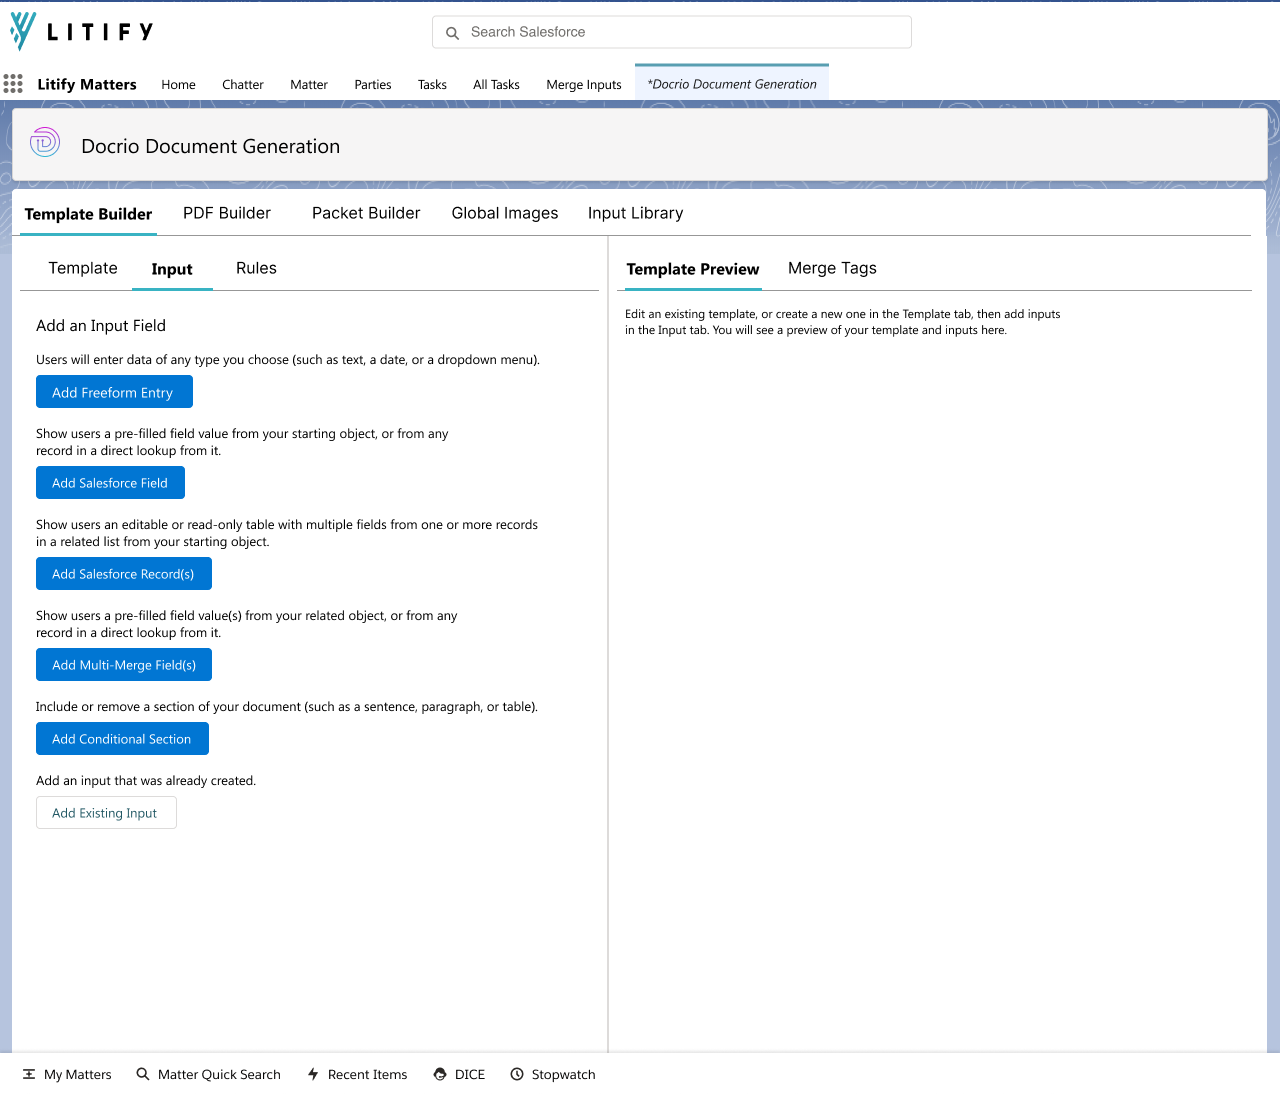Click the Docrio app icon
1280x1096 pixels.
coord(45,143)
